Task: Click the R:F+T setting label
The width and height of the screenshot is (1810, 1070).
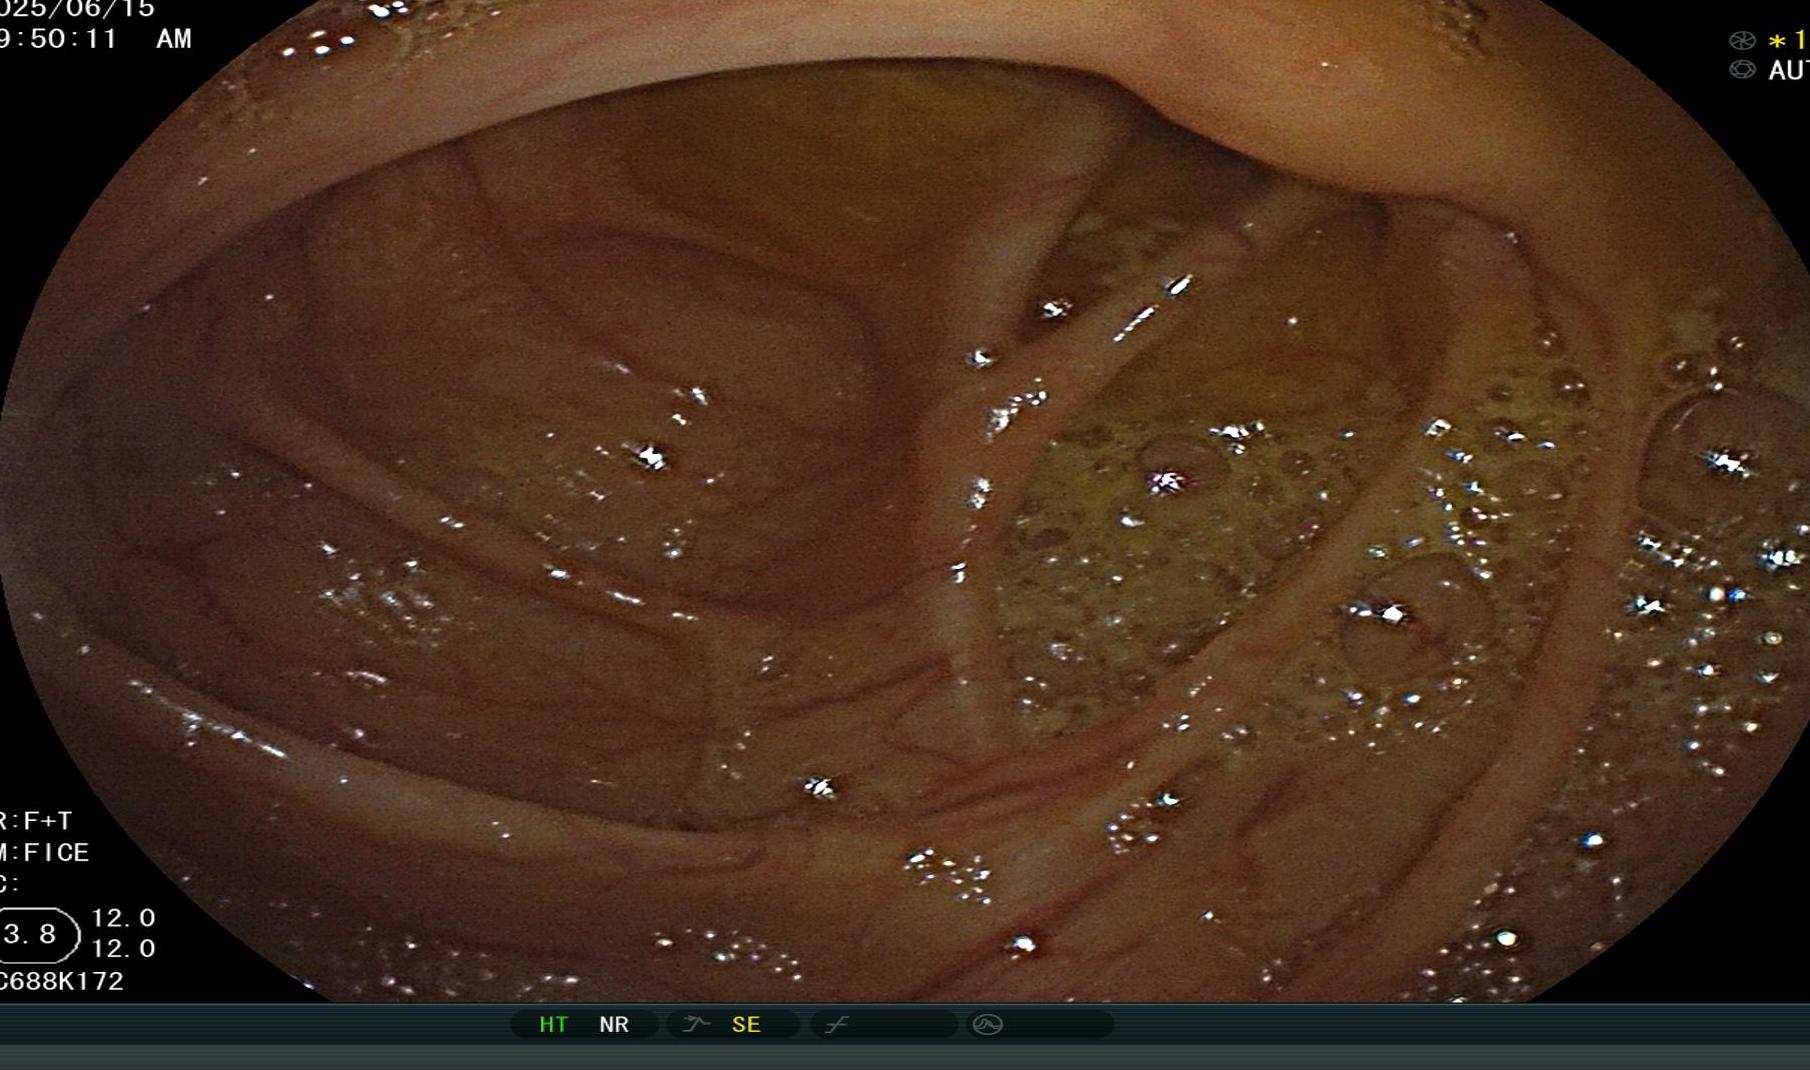Action: [x=36, y=821]
